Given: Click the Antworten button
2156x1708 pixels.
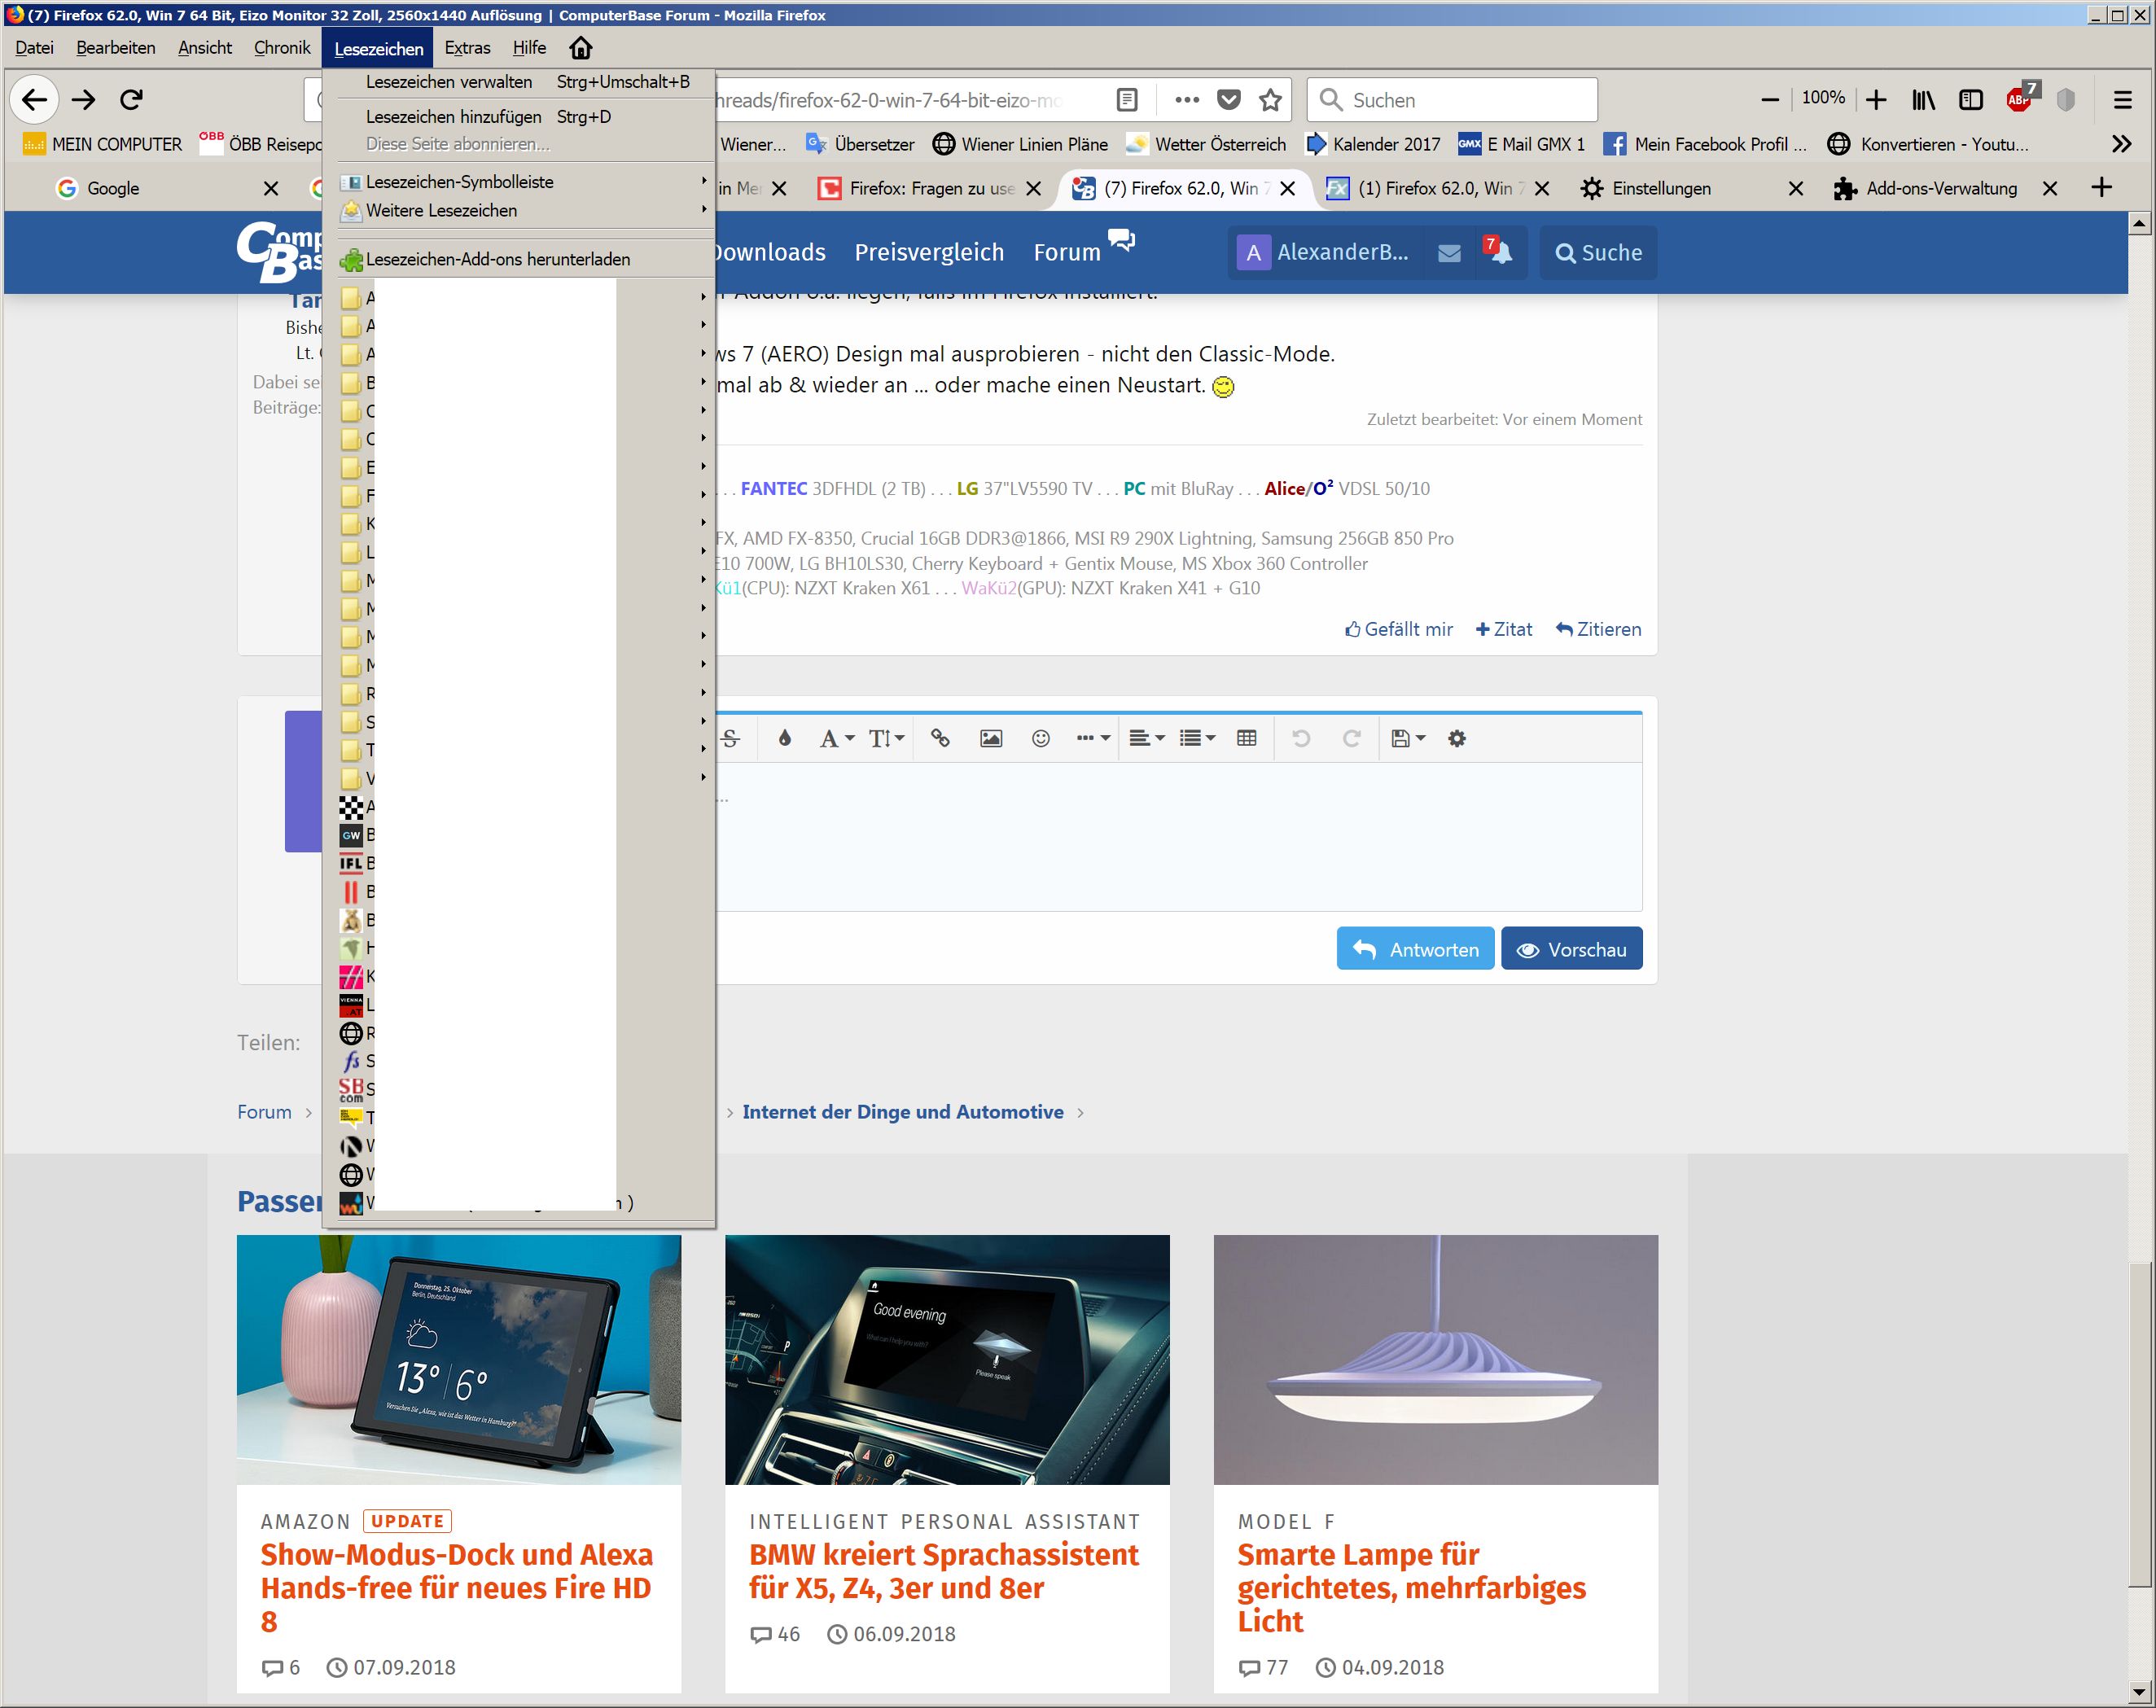Looking at the screenshot, I should pyautogui.click(x=1415, y=949).
